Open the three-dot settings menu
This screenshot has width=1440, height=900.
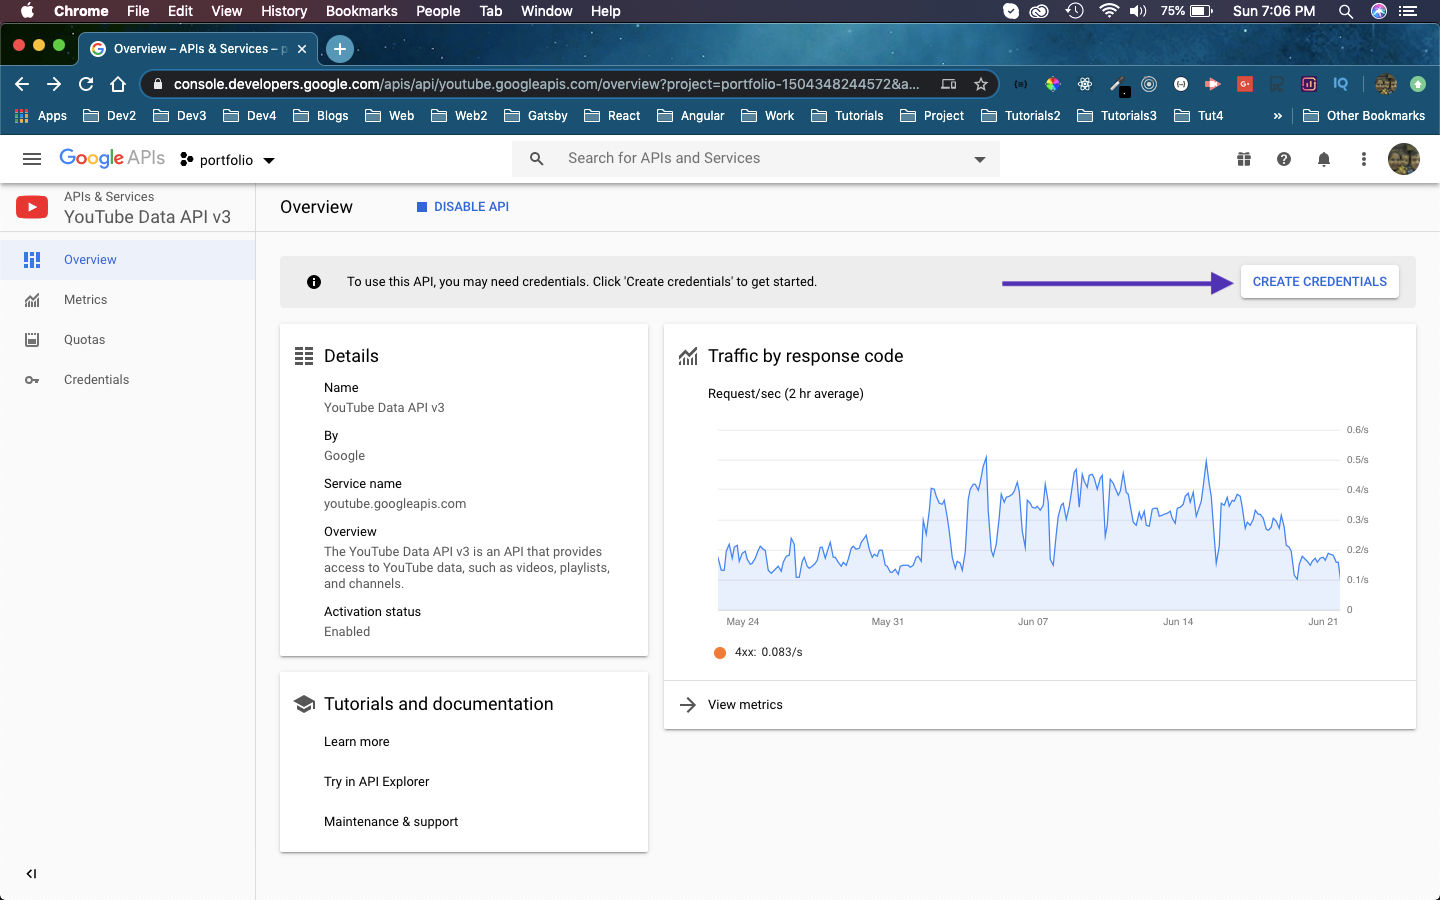click(x=1364, y=159)
